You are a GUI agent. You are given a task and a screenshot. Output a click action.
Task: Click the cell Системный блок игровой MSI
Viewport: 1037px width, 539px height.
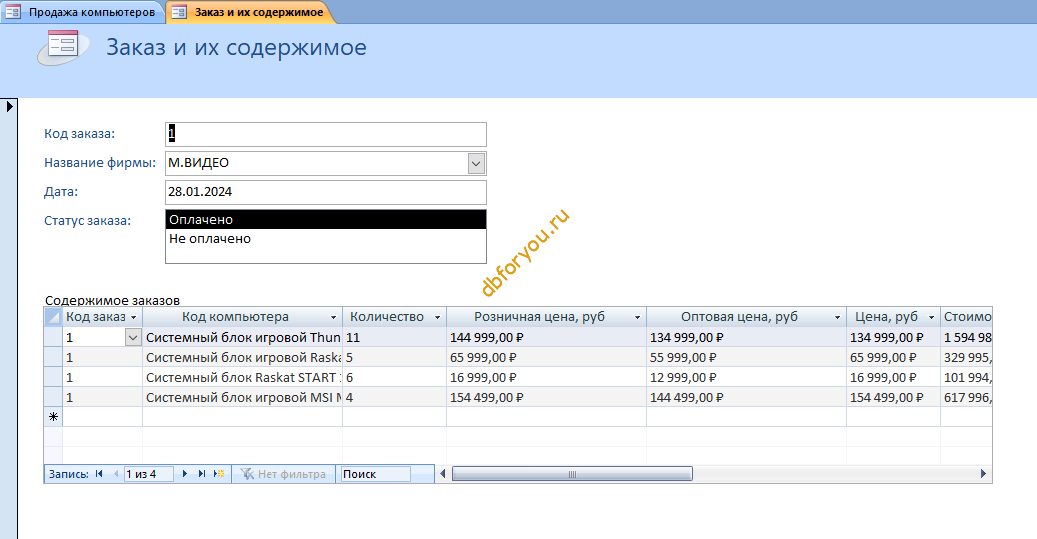pyautogui.click(x=242, y=397)
